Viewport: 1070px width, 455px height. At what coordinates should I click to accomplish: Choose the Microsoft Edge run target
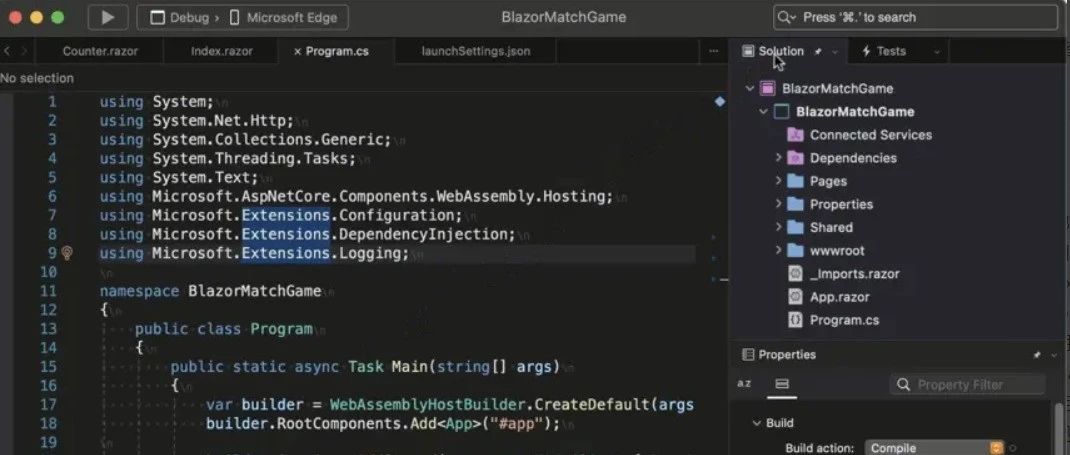284,18
